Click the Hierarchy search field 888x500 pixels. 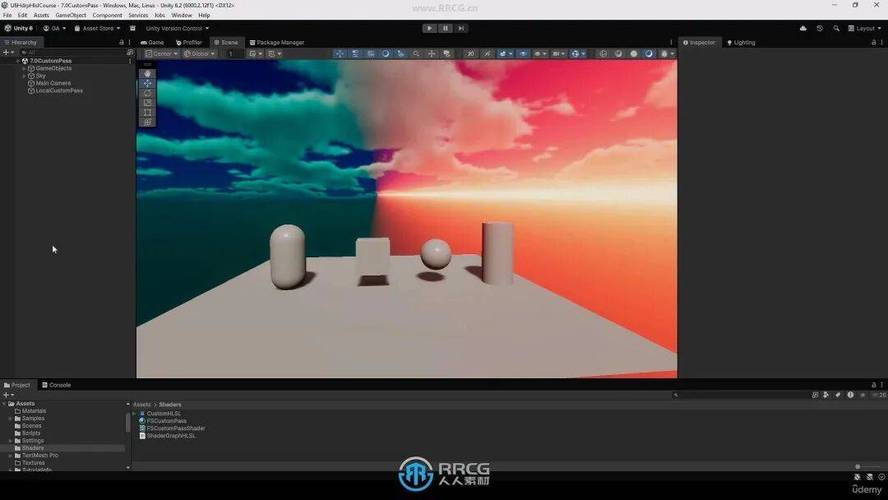tap(72, 52)
